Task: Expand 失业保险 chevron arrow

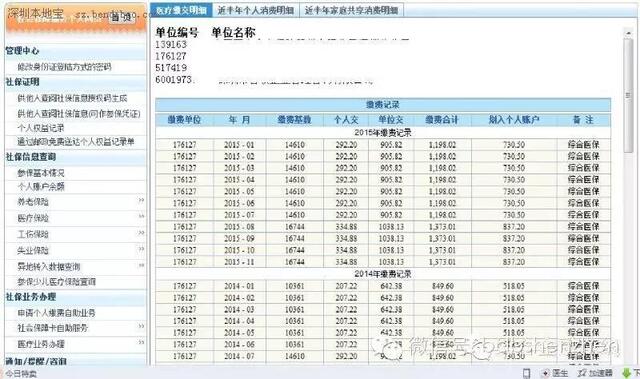Action: 141,248
